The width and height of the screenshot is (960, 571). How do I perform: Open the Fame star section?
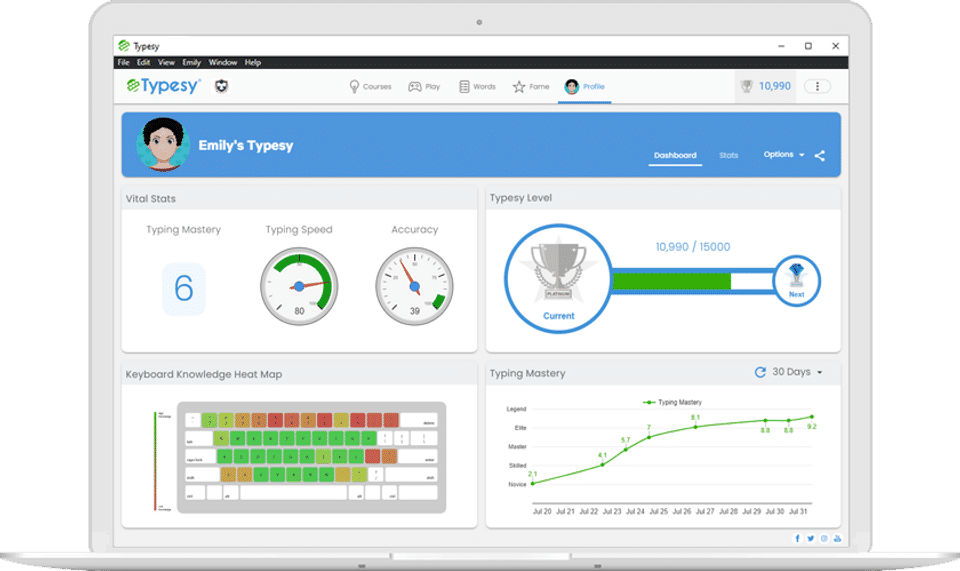(531, 86)
